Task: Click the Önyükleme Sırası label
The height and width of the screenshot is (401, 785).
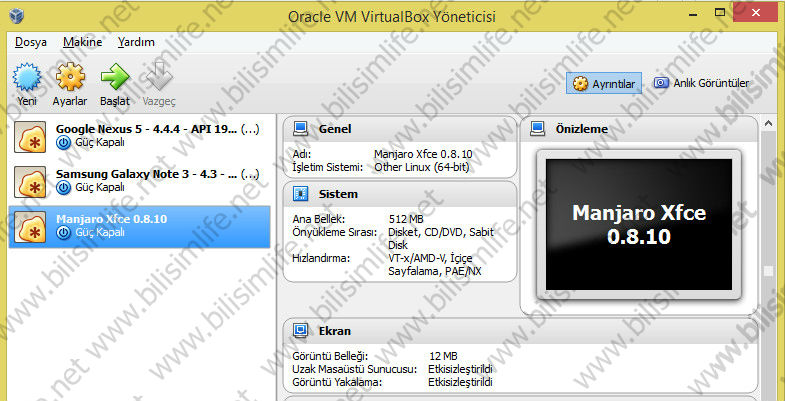Action: click(334, 233)
